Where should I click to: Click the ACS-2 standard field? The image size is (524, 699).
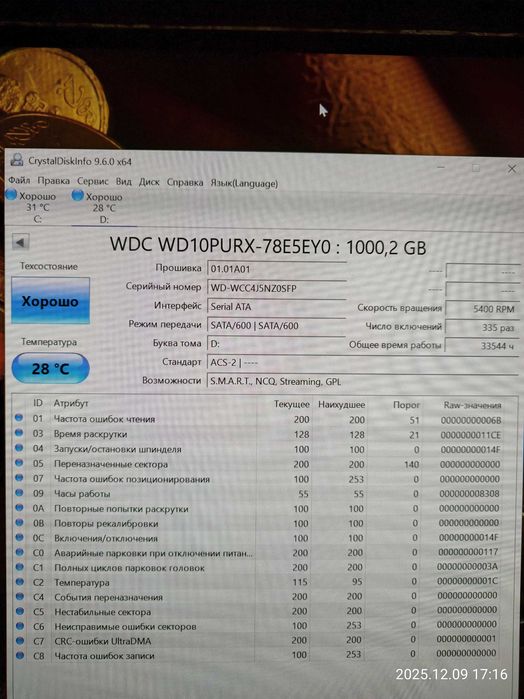pos(363,362)
